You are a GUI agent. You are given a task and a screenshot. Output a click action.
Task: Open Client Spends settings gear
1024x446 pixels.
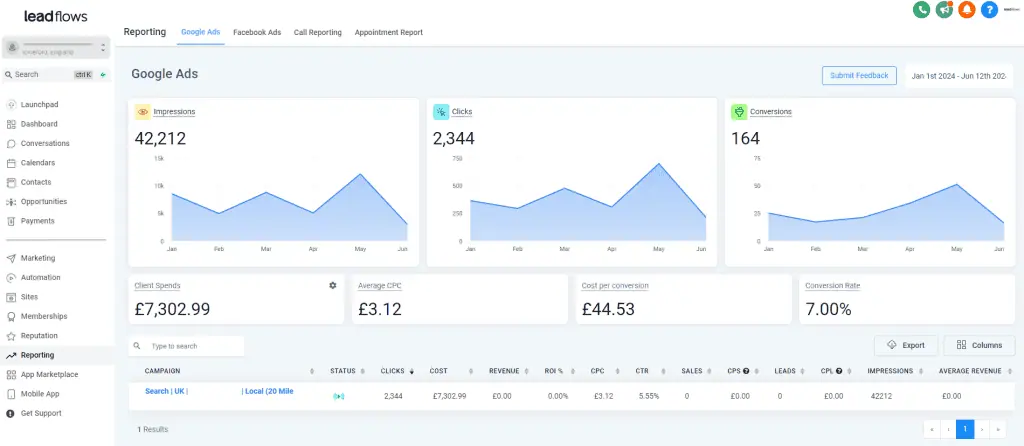[332, 285]
